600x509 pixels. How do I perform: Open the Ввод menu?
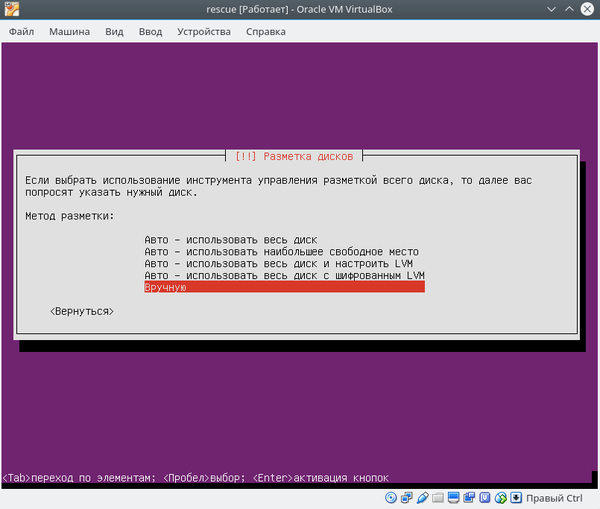[x=150, y=32]
